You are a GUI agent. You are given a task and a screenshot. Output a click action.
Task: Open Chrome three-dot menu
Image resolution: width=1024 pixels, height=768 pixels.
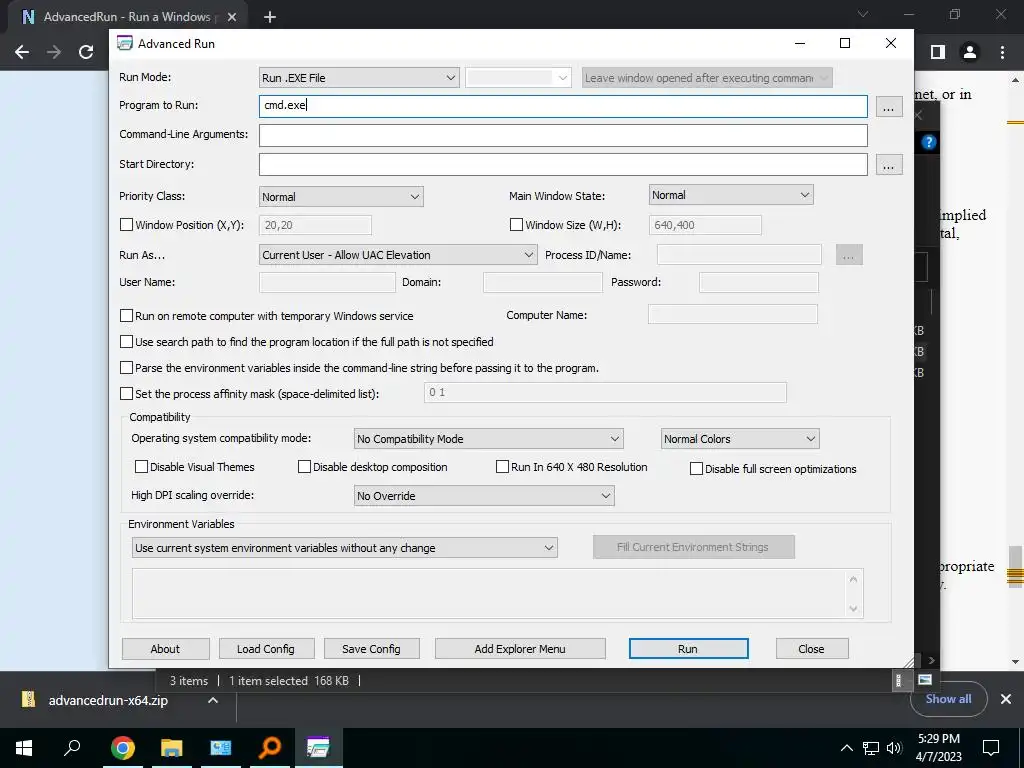(x=1002, y=52)
